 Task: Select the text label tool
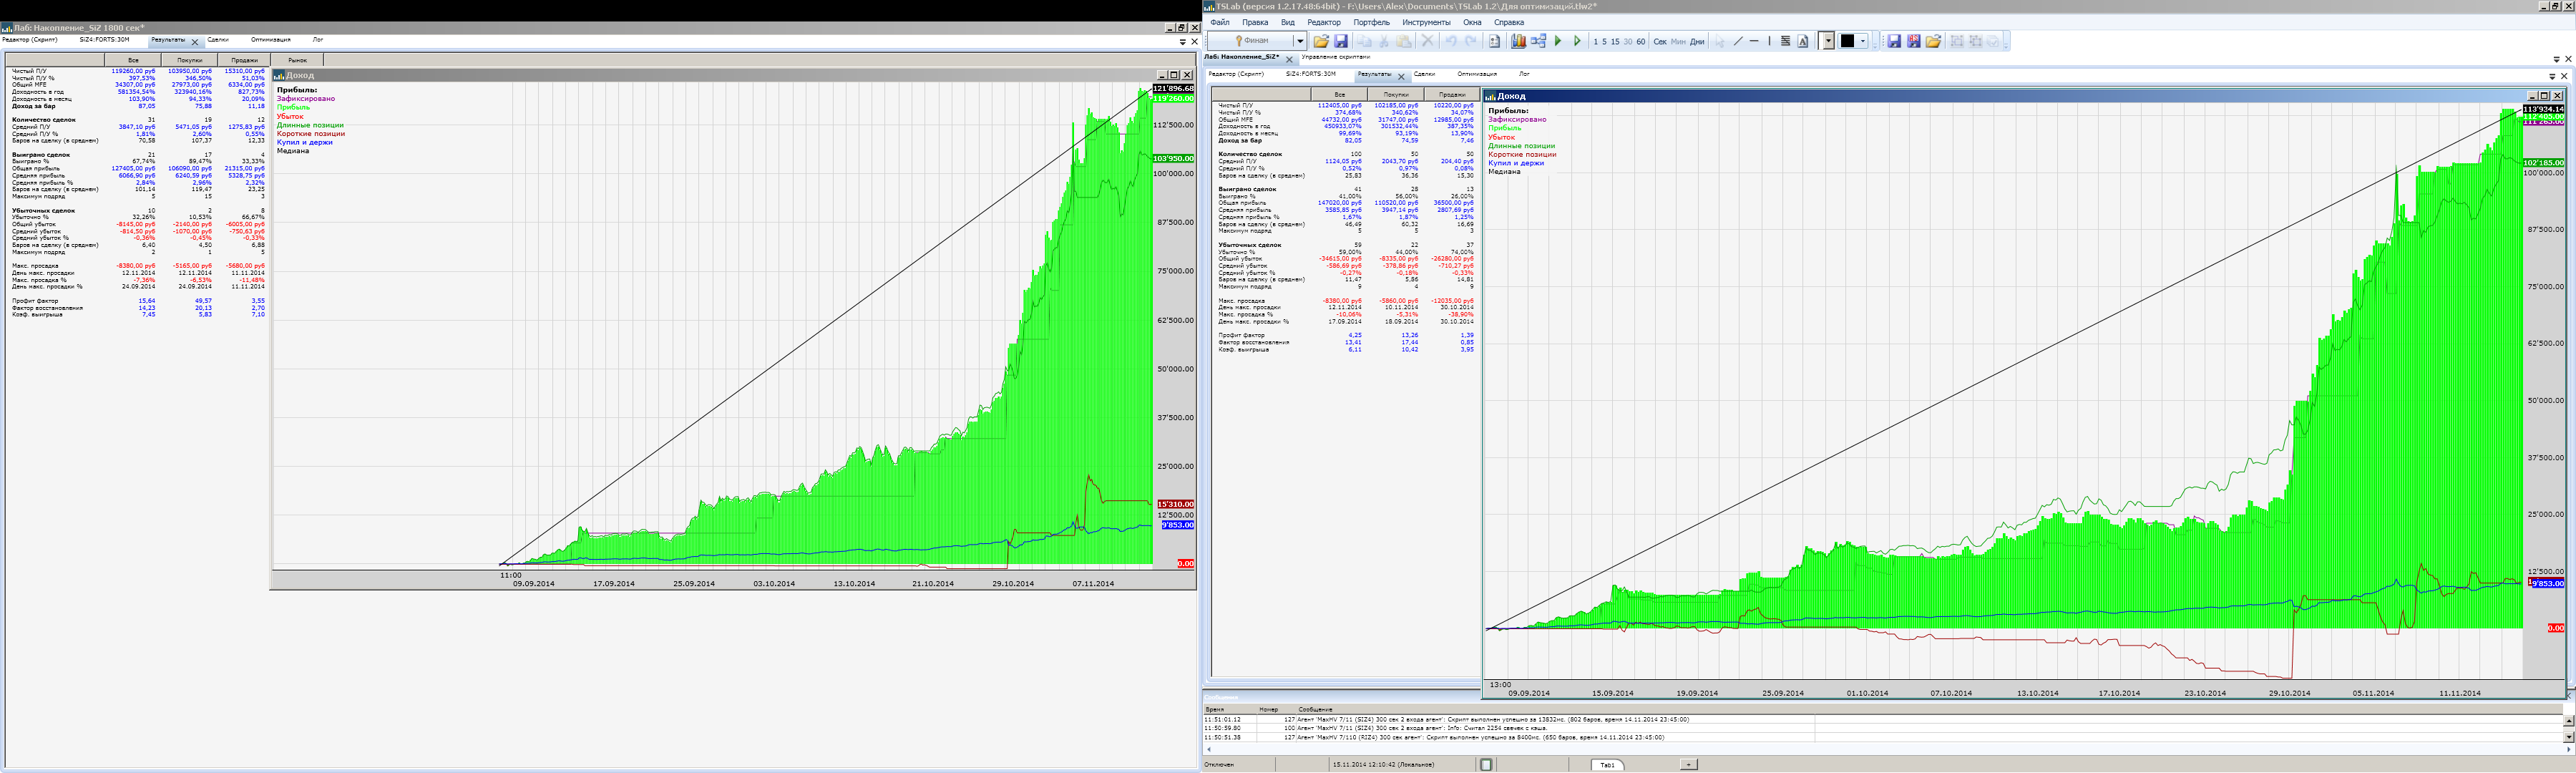coord(1803,41)
